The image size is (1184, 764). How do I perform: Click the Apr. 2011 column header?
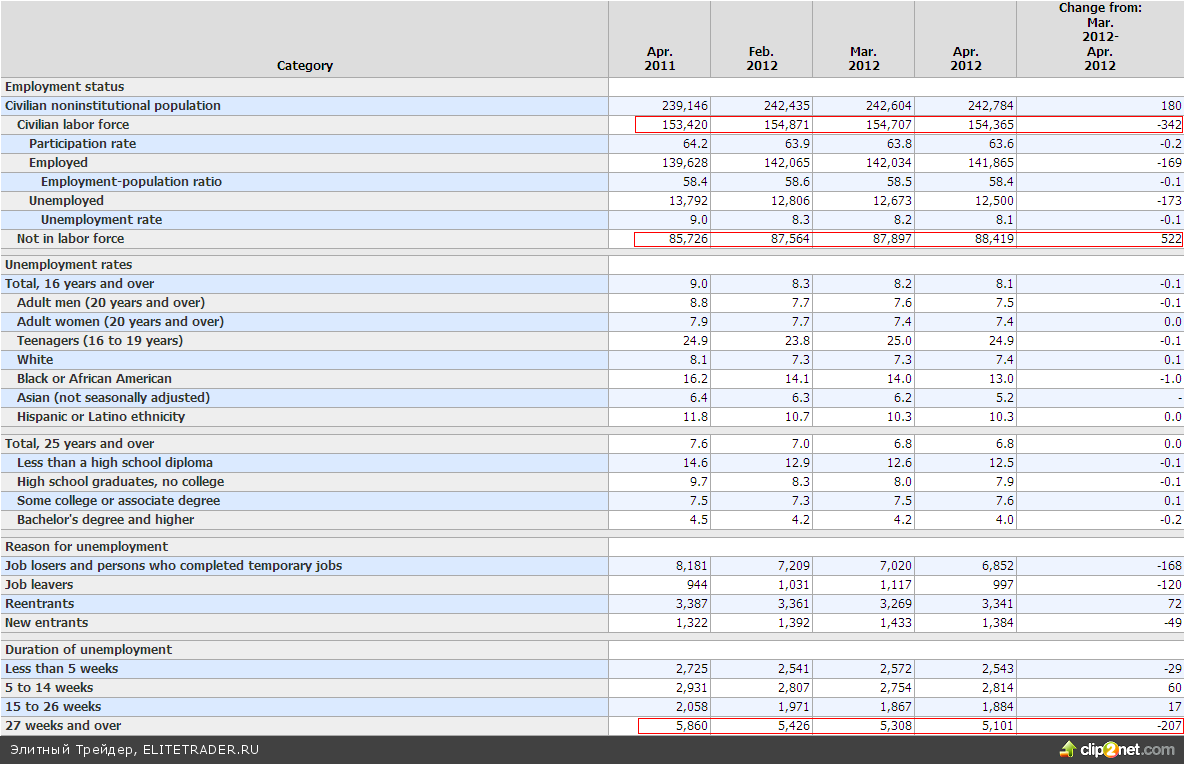click(659, 58)
